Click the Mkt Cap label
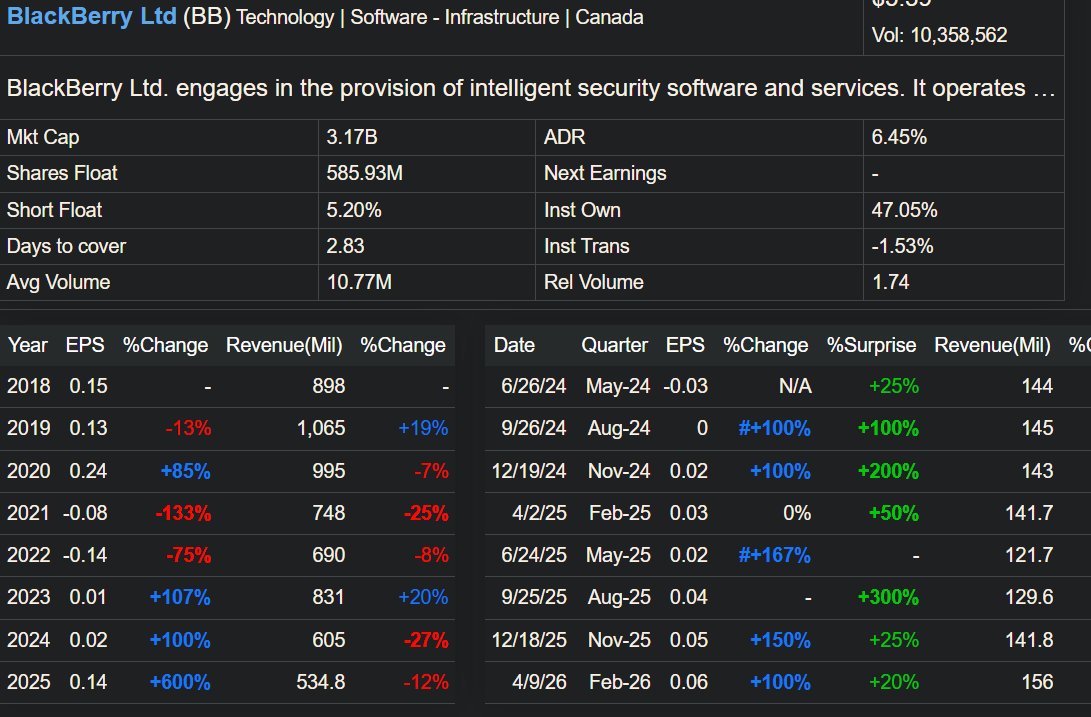1091x717 pixels. (x=43, y=137)
